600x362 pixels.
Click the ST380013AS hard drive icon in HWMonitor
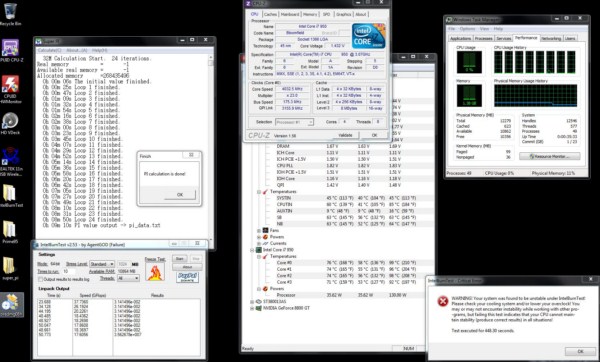point(259,302)
